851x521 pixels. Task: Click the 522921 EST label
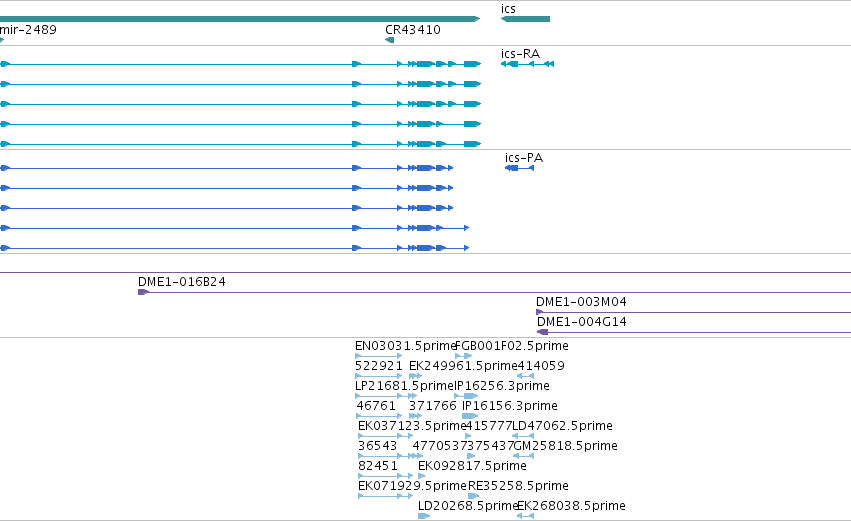[379, 366]
